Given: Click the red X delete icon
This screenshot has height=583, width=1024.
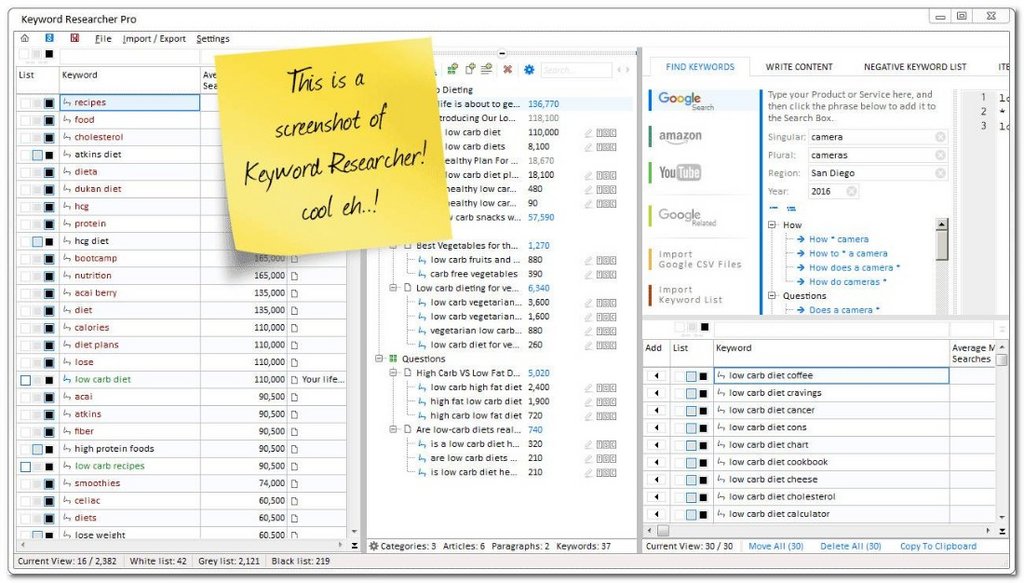Looking at the screenshot, I should pos(507,69).
